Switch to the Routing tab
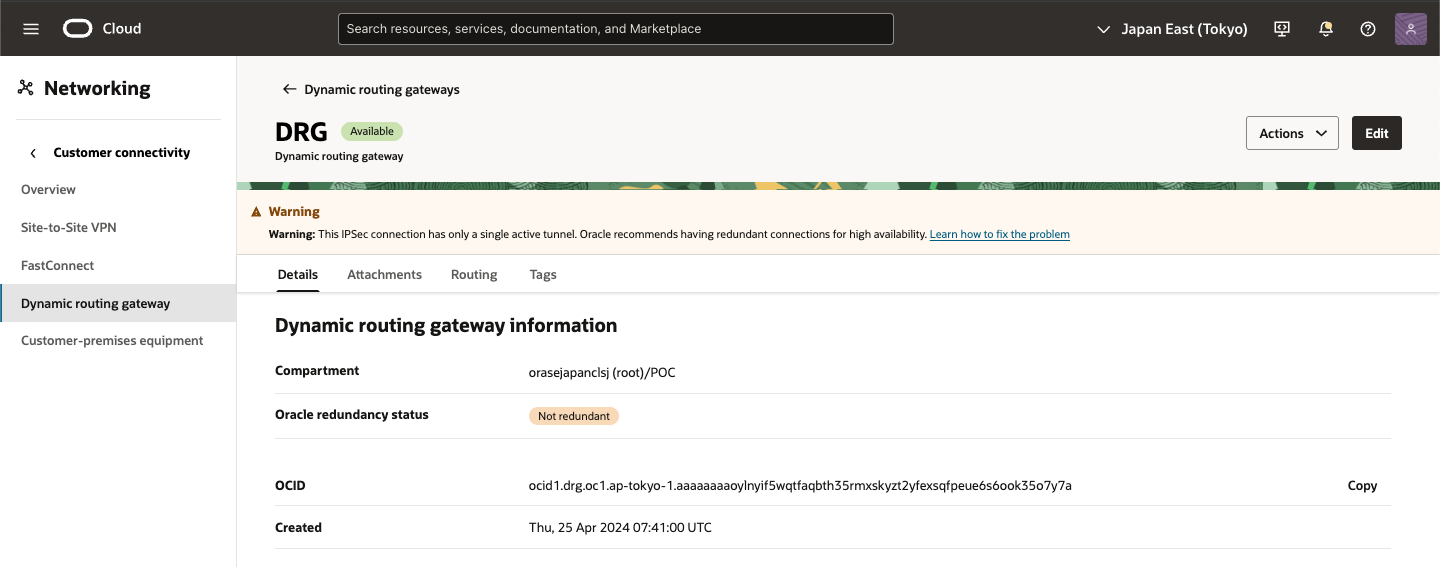 (x=474, y=274)
